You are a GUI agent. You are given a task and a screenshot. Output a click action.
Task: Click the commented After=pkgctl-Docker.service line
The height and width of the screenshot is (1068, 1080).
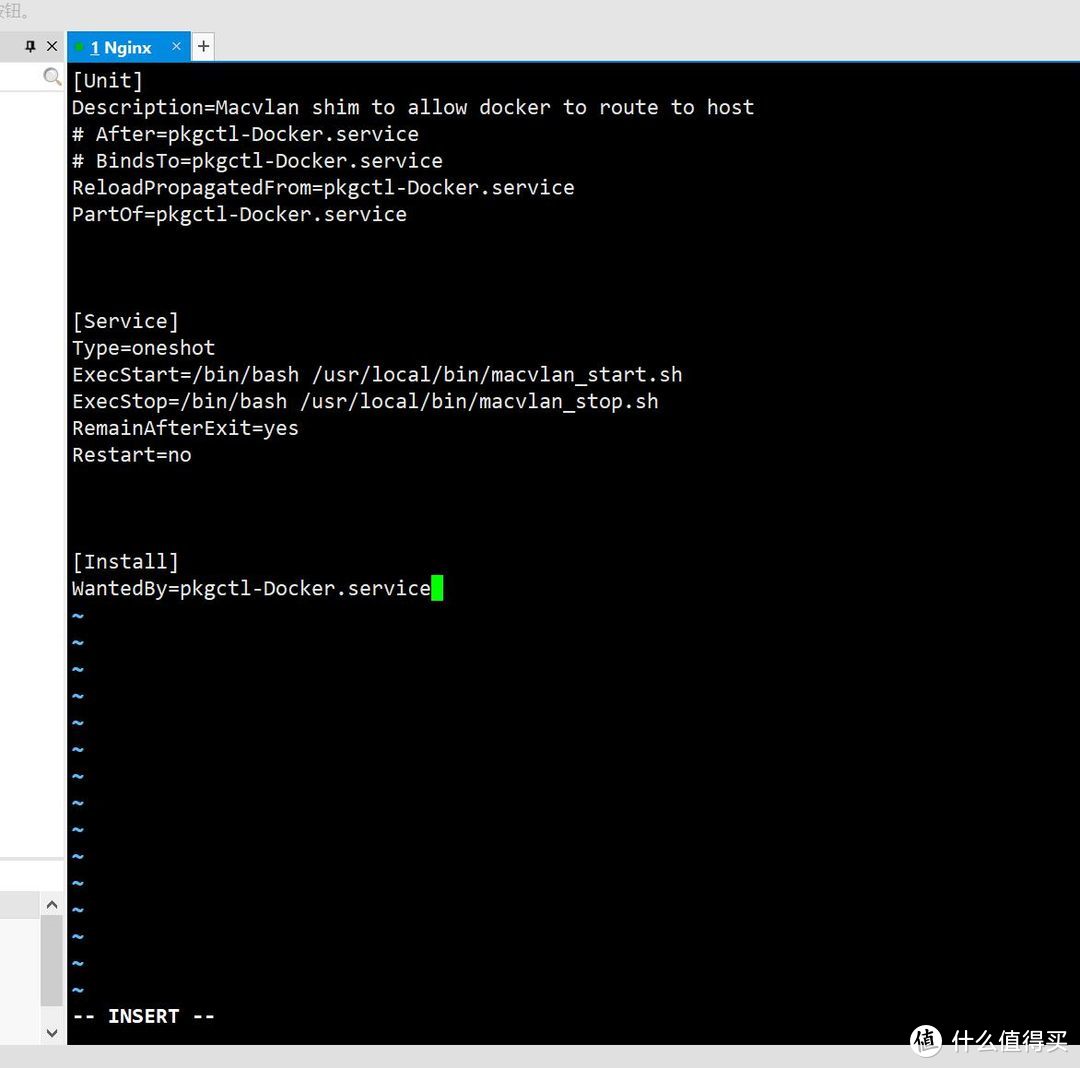pyautogui.click(x=245, y=133)
